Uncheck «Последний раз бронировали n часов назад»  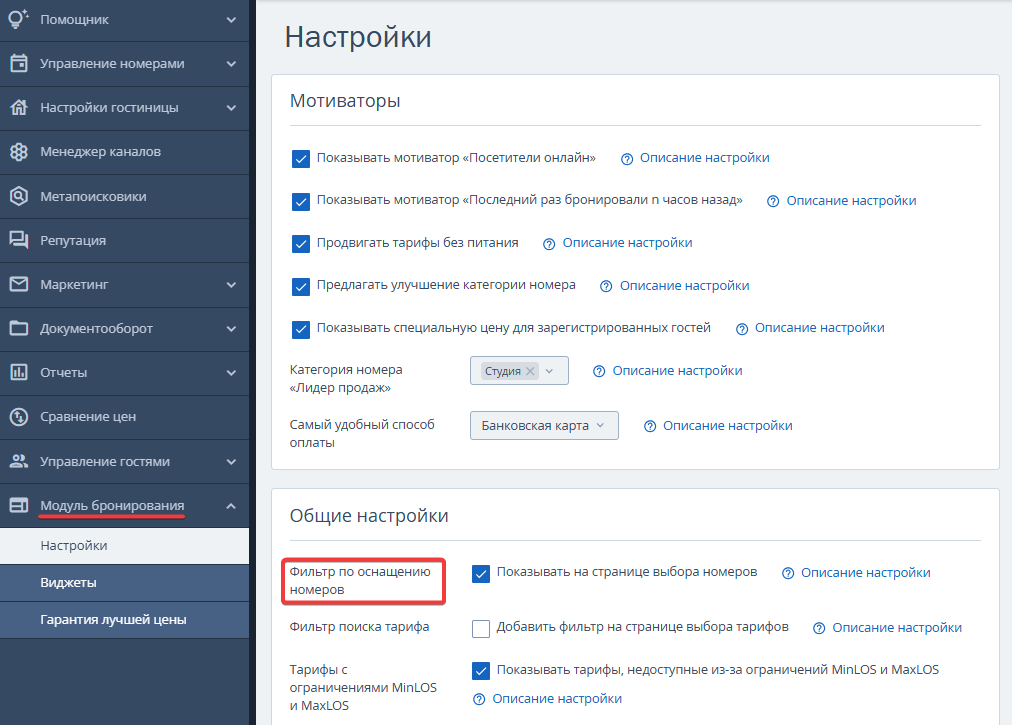(x=301, y=201)
